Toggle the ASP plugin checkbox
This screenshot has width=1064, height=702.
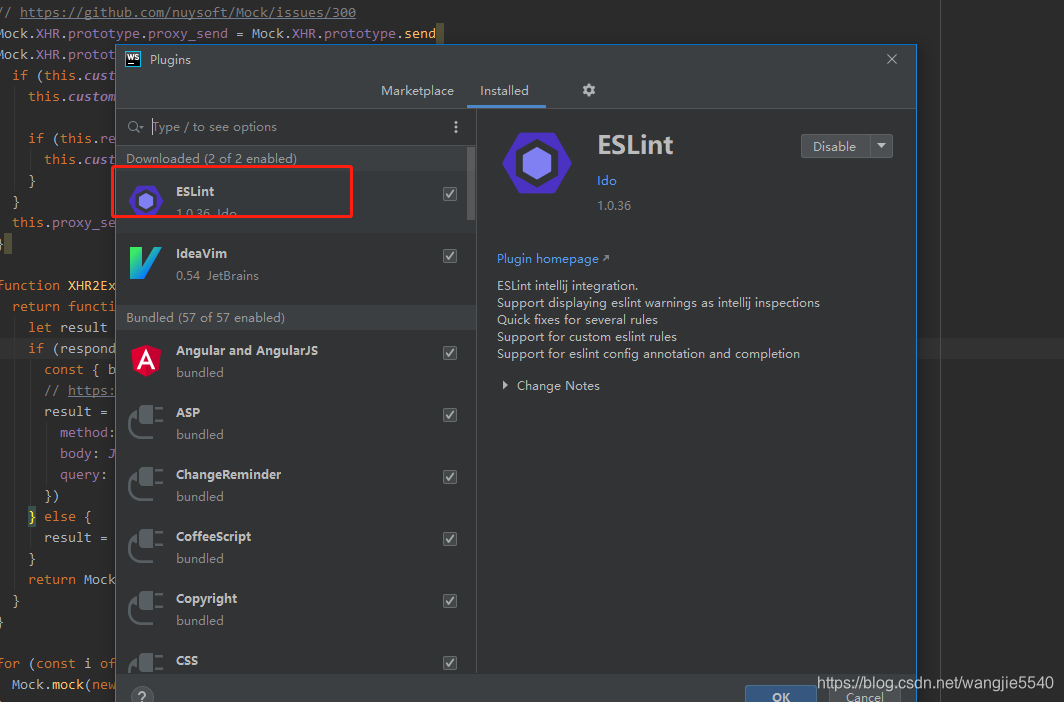(x=450, y=415)
